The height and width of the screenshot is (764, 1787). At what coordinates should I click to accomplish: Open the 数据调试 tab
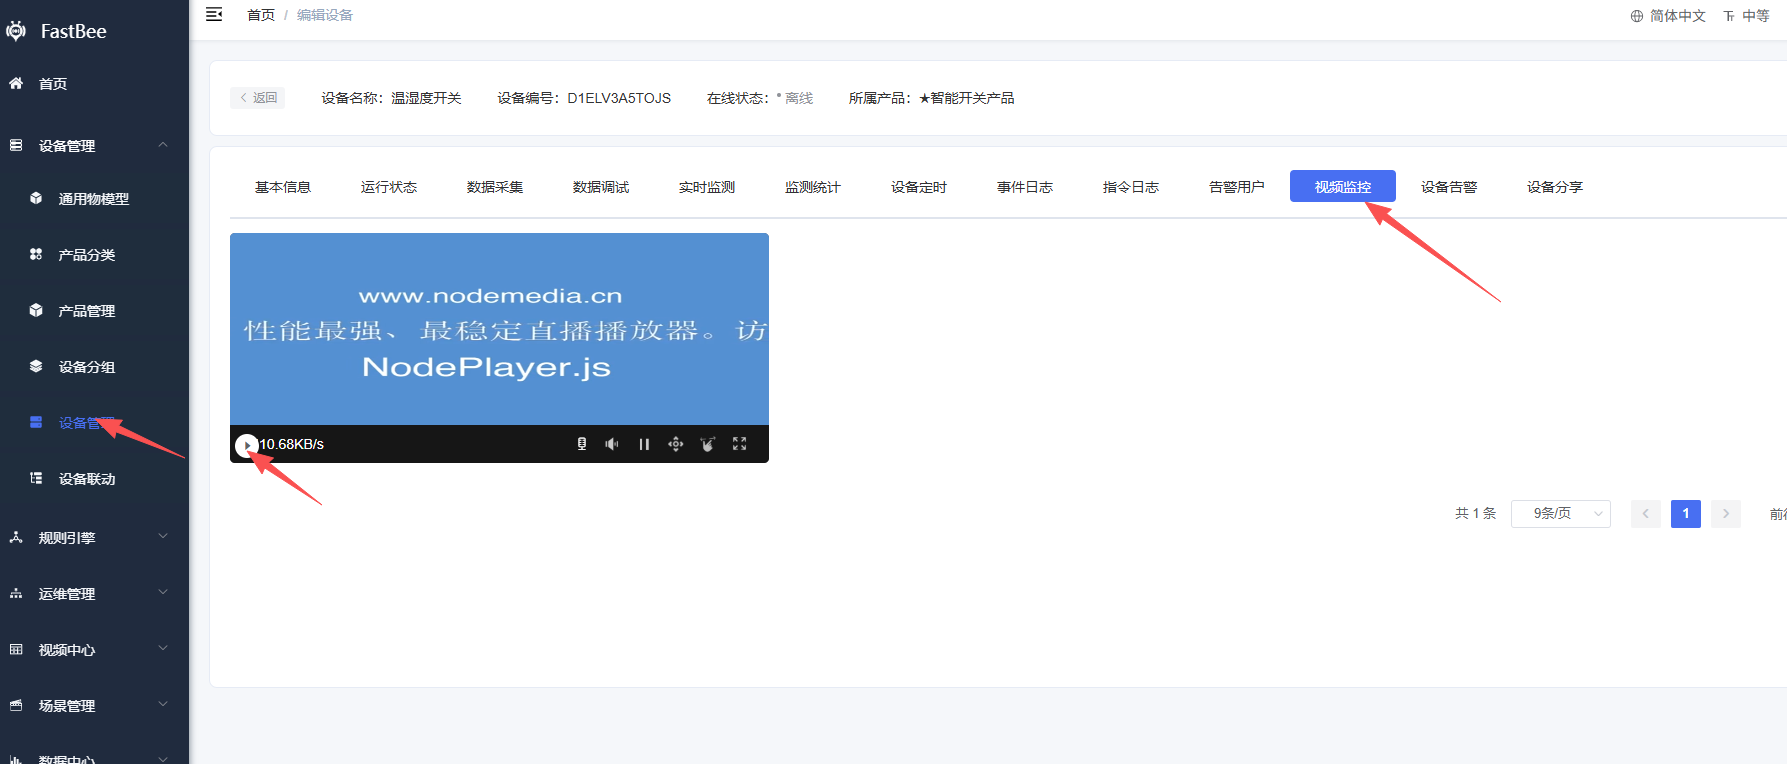601,187
